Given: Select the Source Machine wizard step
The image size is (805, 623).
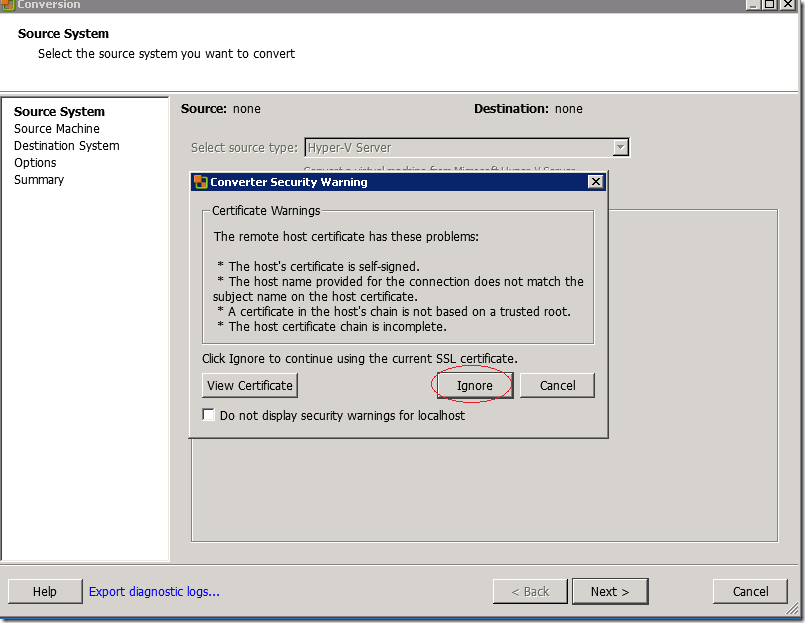Looking at the screenshot, I should (x=57, y=129).
